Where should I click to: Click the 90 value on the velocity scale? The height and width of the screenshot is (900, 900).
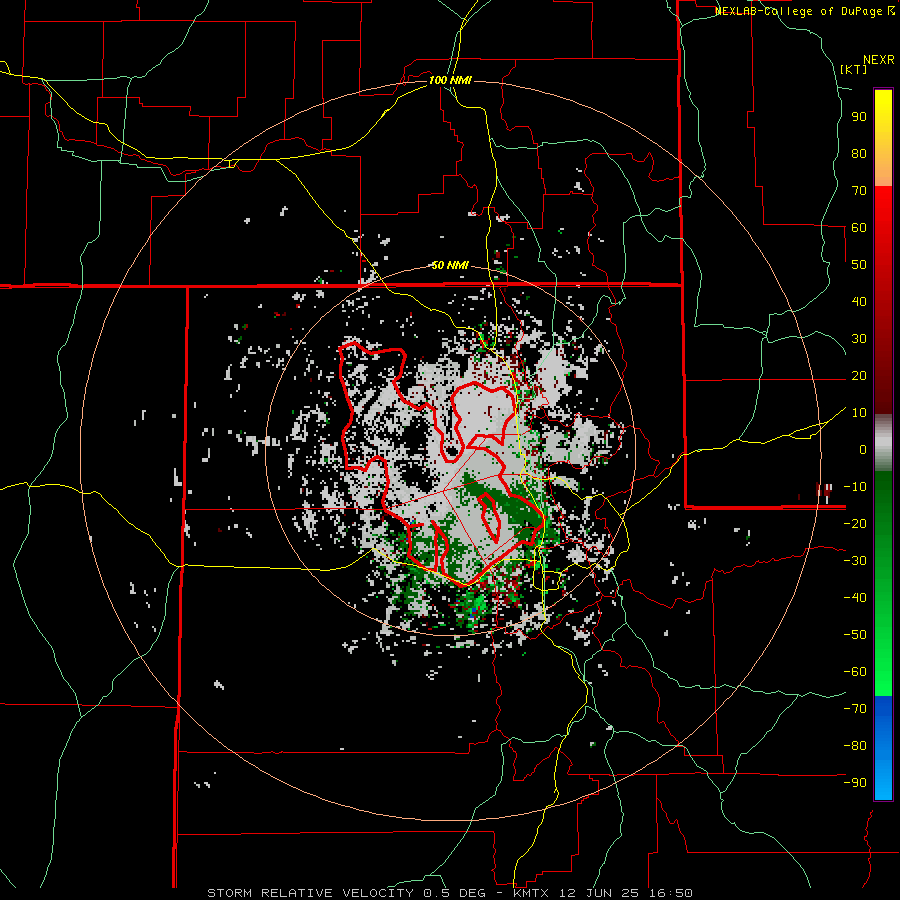pos(859,117)
